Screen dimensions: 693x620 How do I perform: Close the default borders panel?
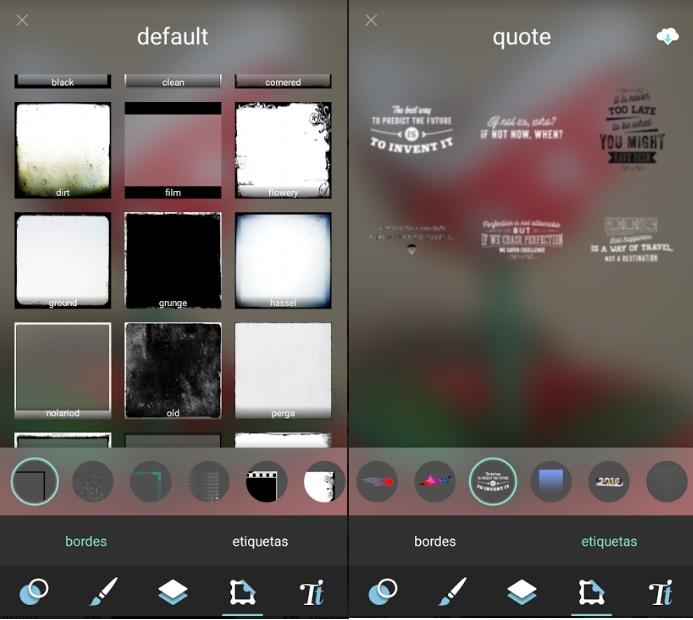[22, 20]
